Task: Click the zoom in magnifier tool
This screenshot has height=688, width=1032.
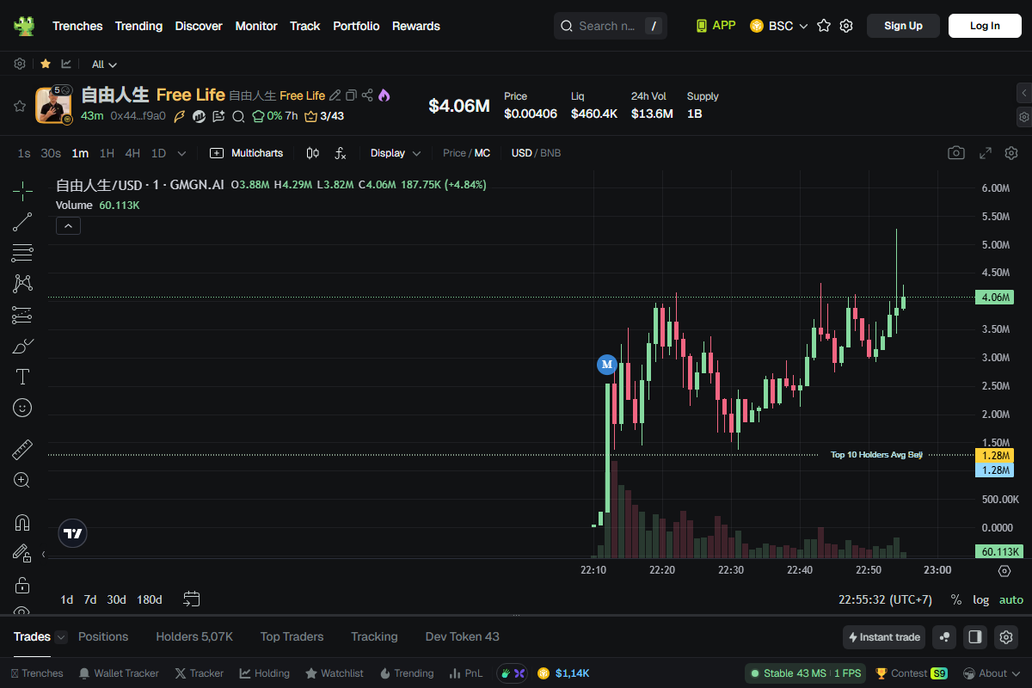Action: [22, 480]
